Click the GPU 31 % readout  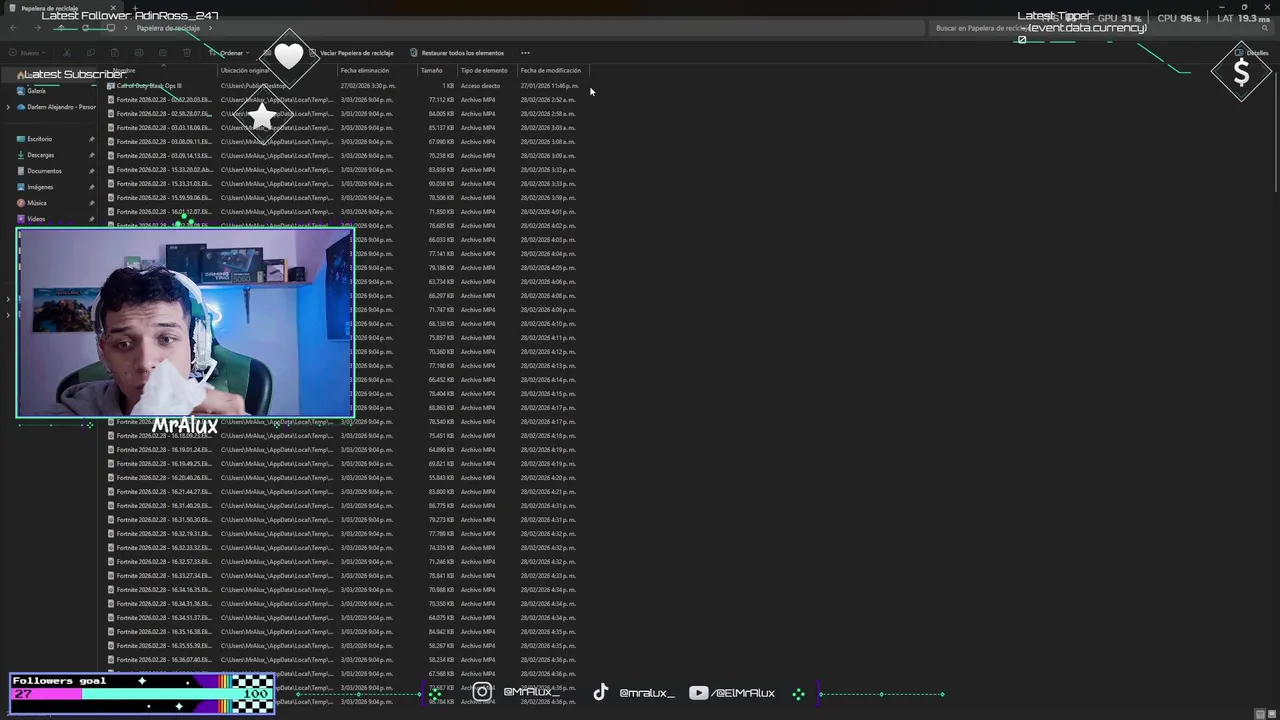[x=1120, y=18]
